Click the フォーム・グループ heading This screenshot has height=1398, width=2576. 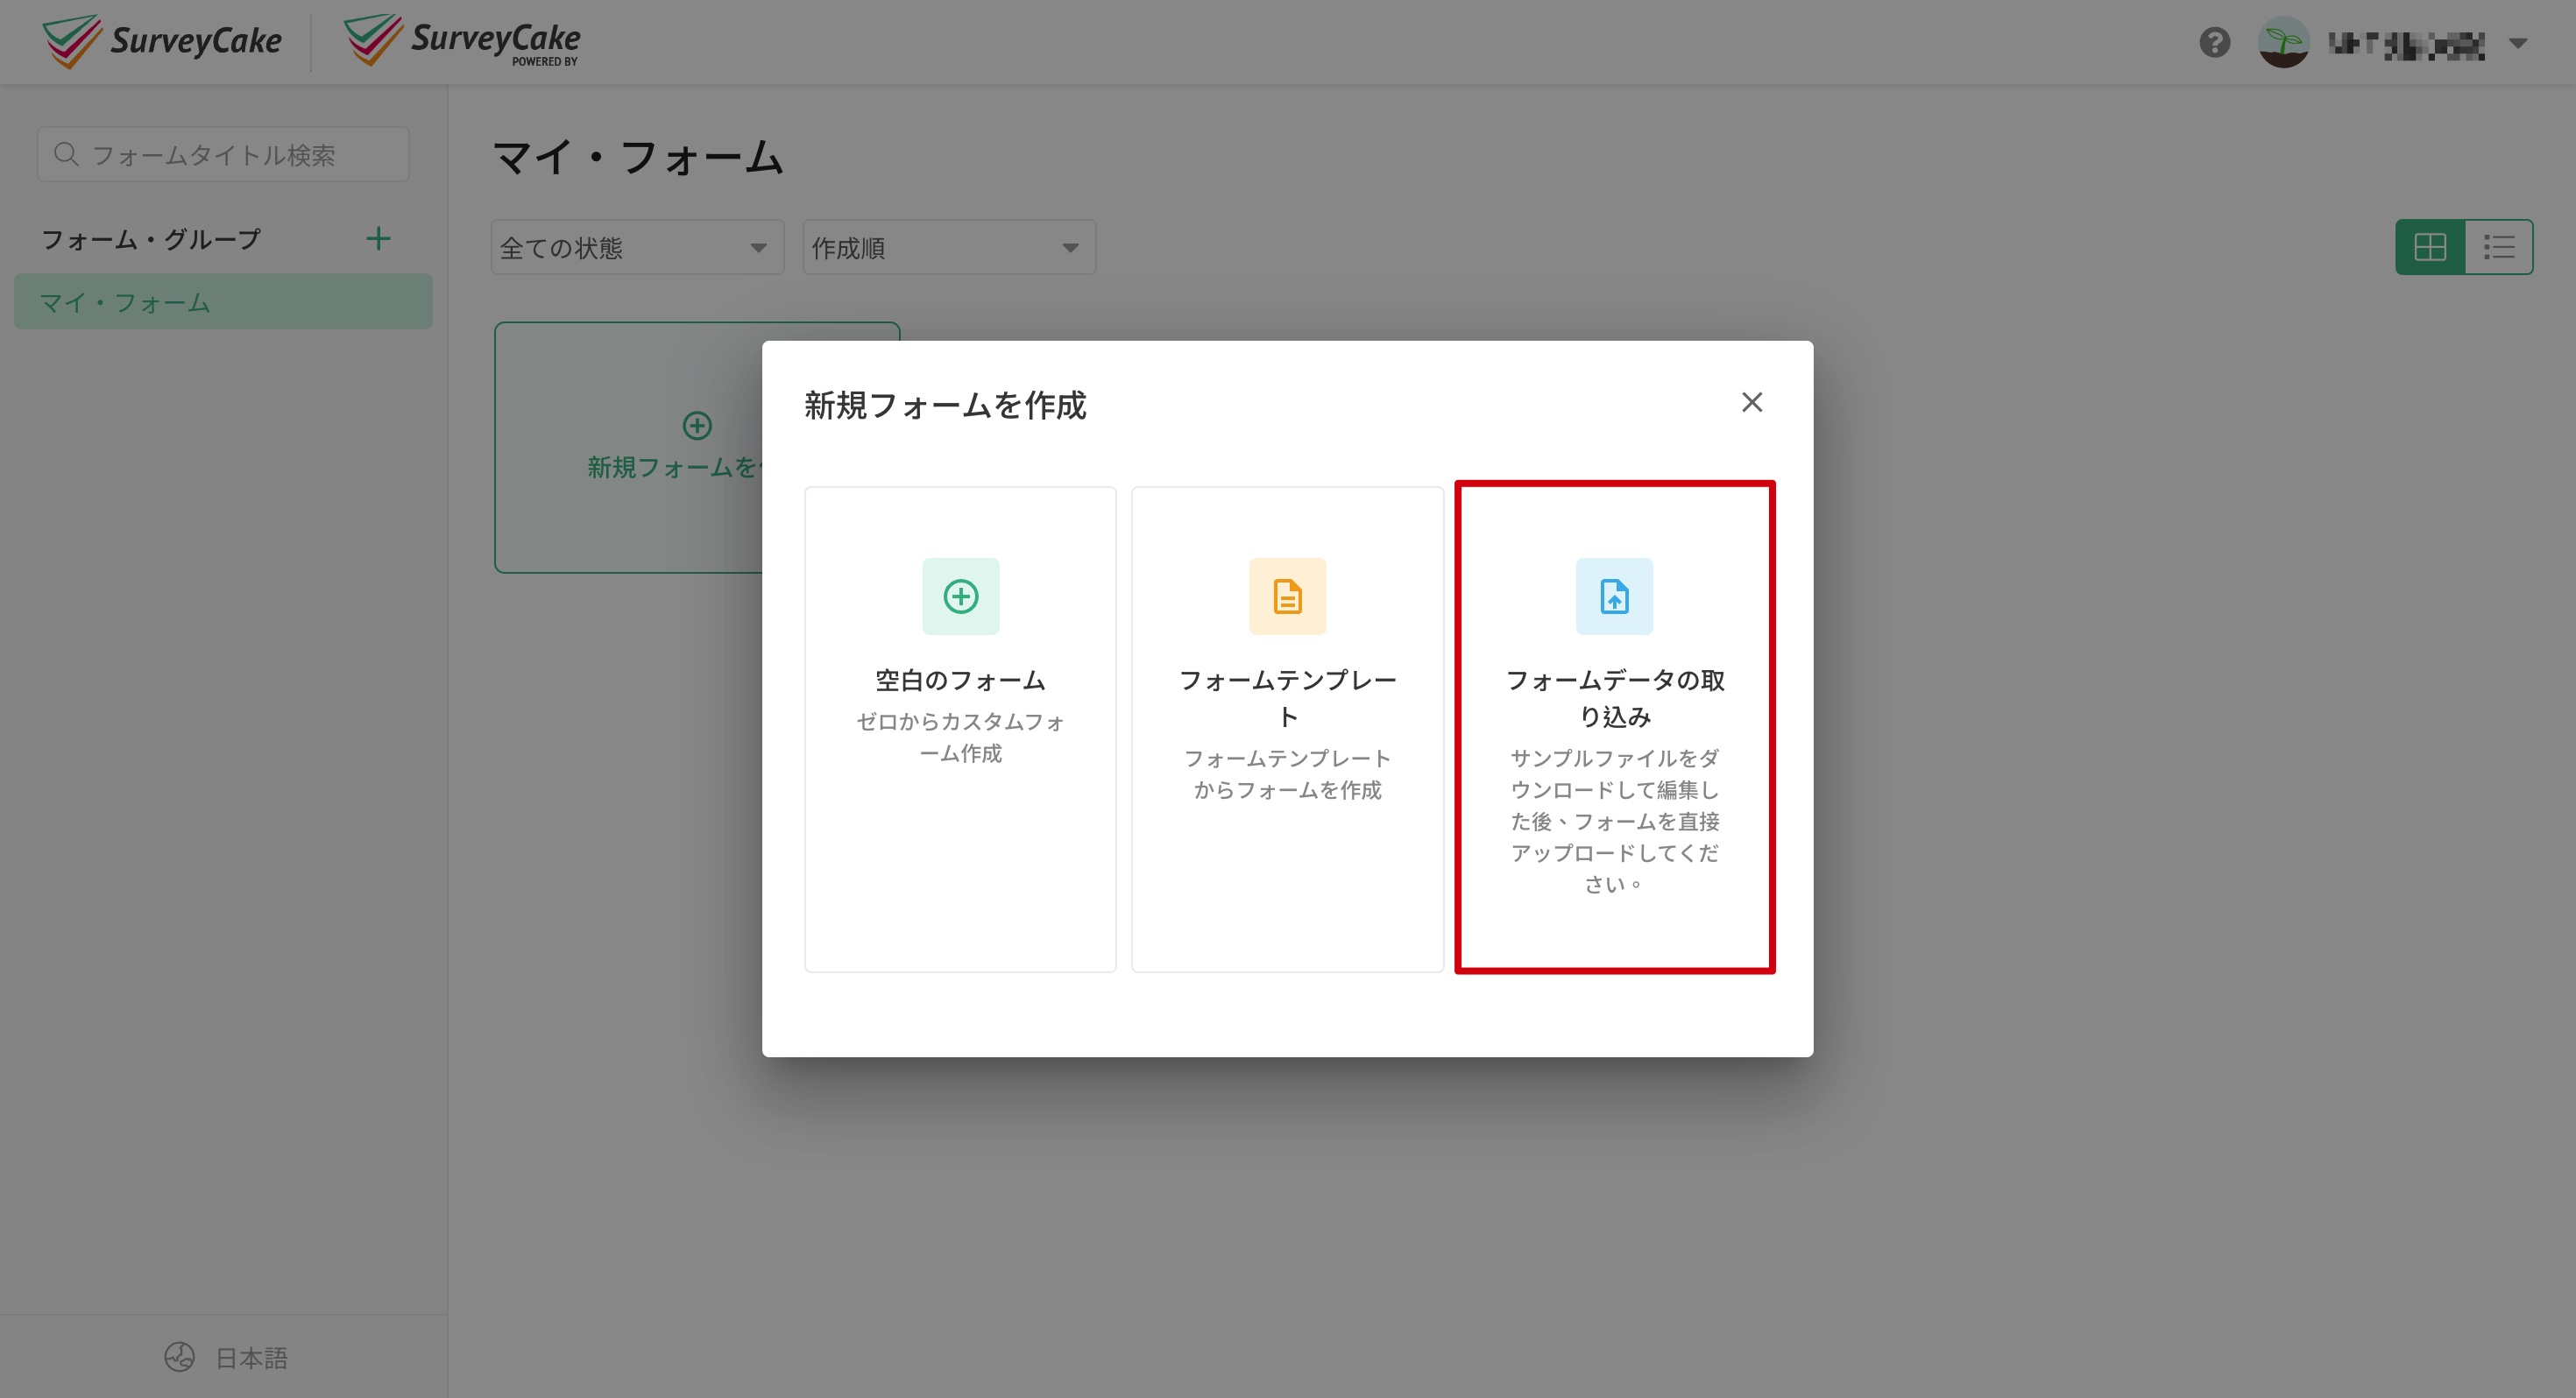pos(151,239)
